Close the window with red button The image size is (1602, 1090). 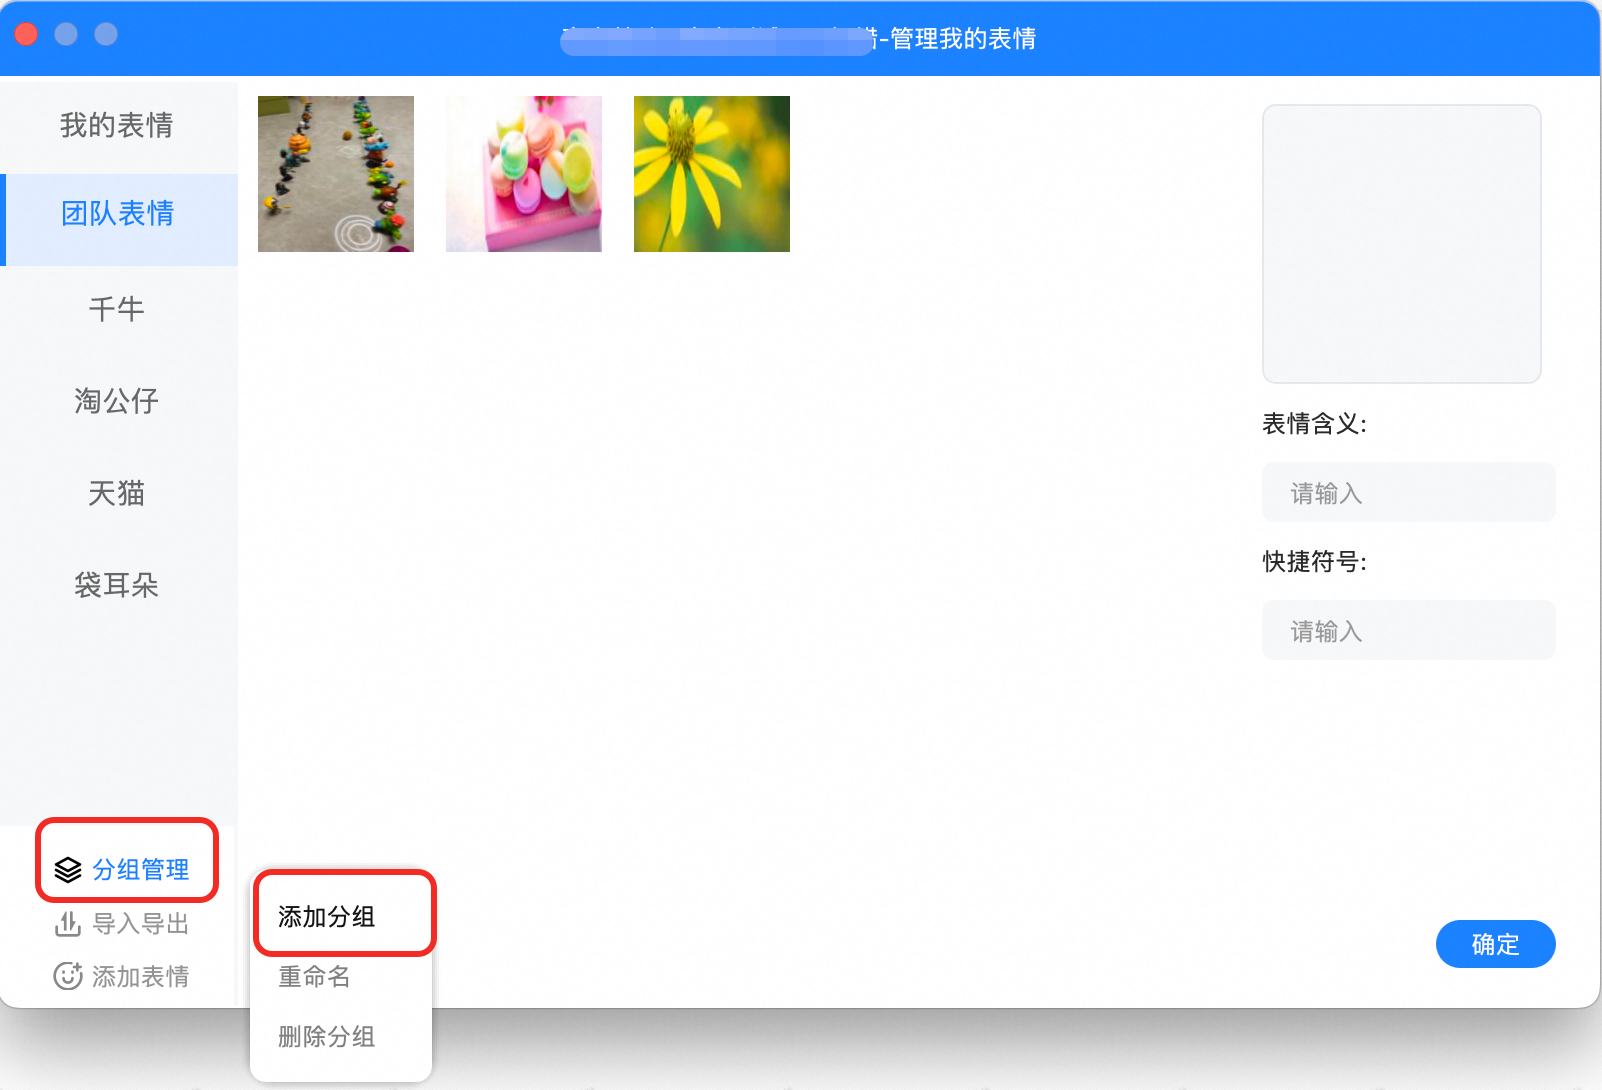pos(26,34)
